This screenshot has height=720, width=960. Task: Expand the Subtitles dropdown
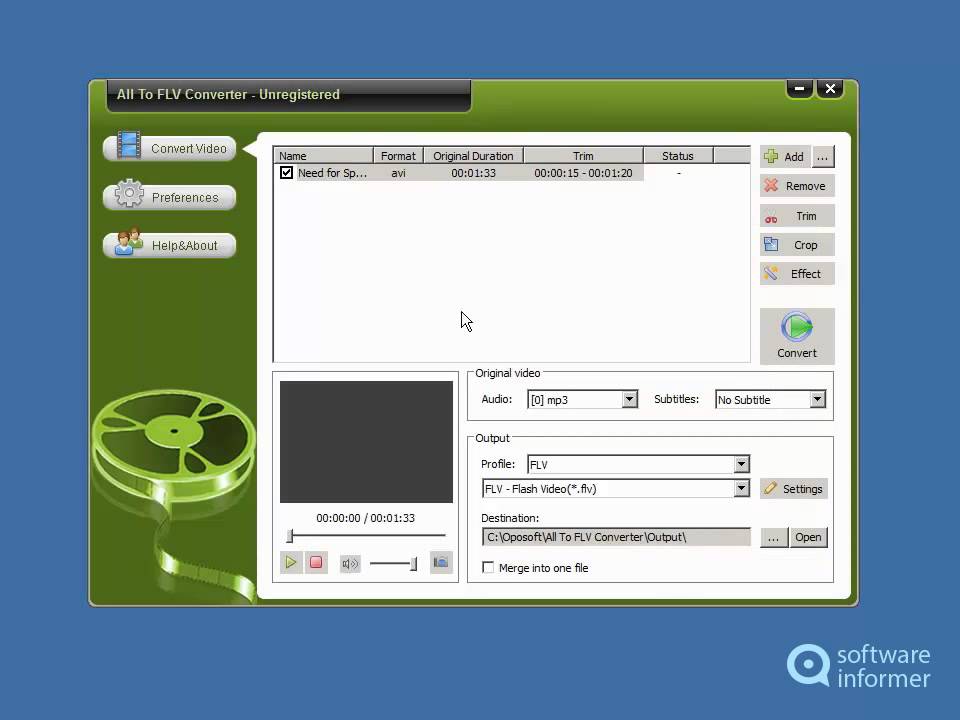click(x=817, y=399)
